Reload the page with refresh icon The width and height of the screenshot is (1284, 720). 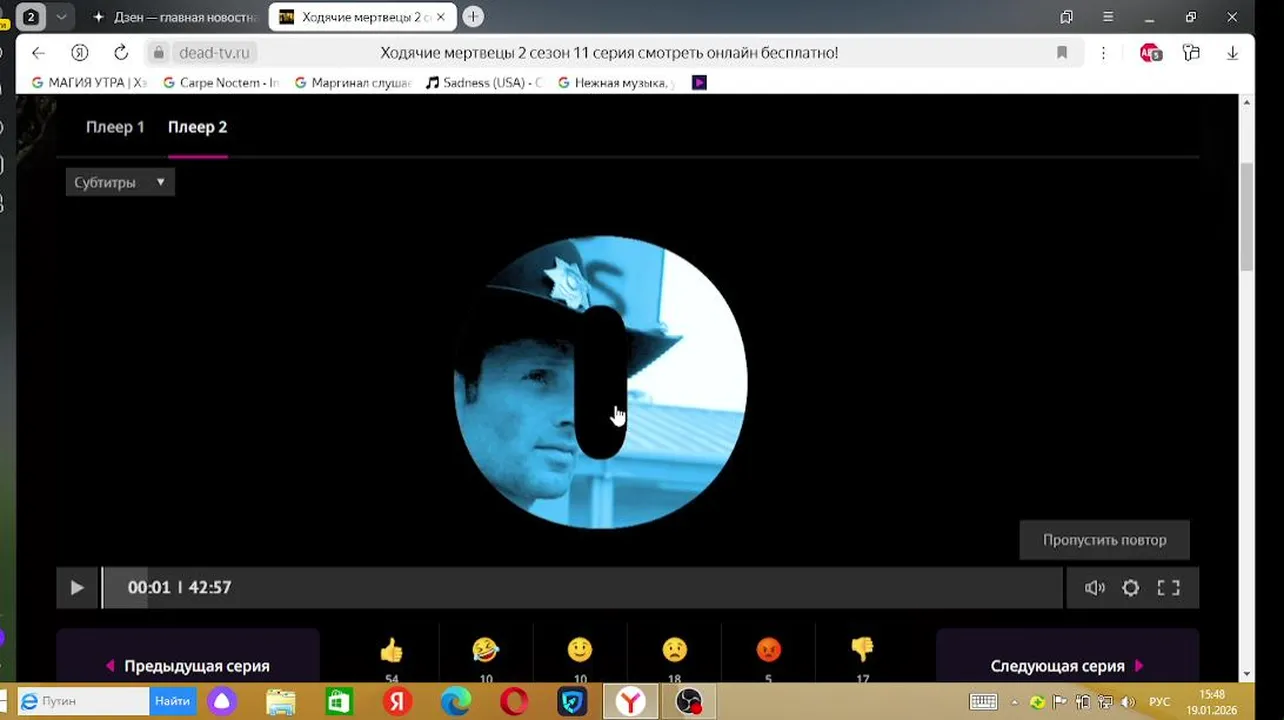coord(121,53)
